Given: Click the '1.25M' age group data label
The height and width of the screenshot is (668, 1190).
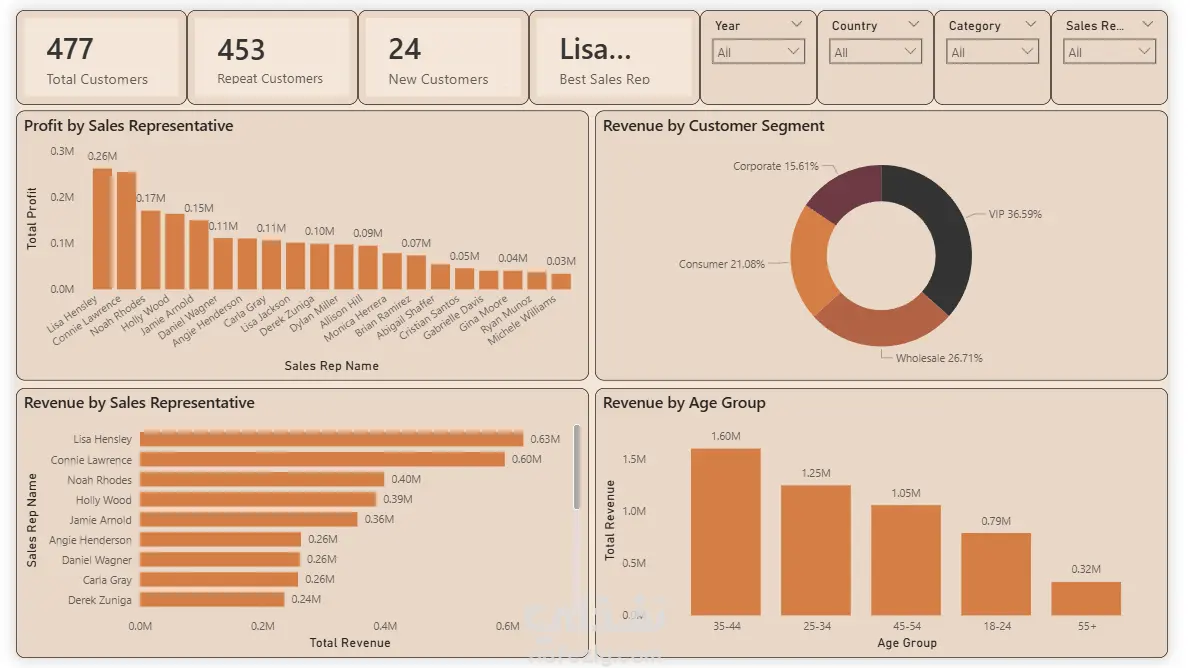Looking at the screenshot, I should (x=816, y=473).
